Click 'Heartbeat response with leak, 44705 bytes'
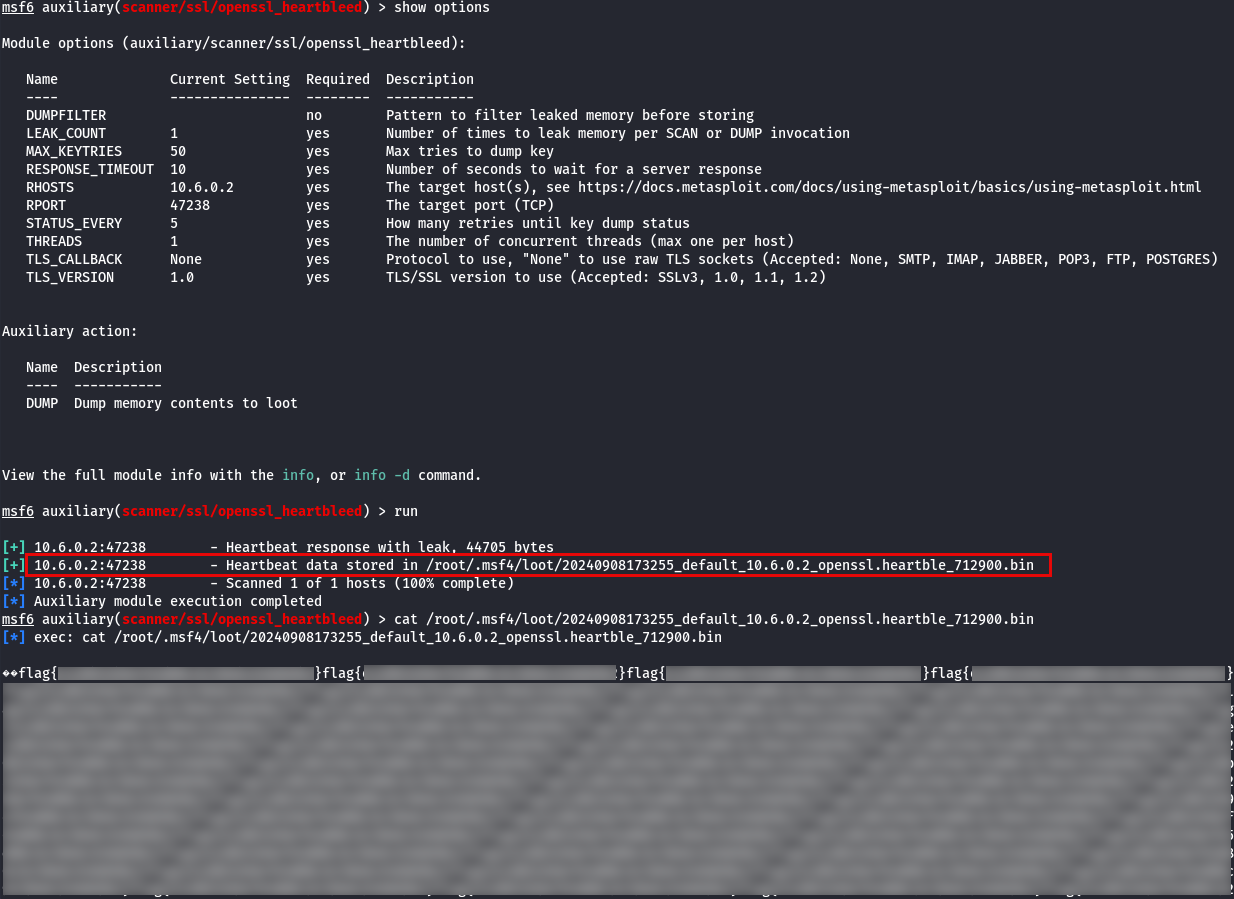 (390, 547)
